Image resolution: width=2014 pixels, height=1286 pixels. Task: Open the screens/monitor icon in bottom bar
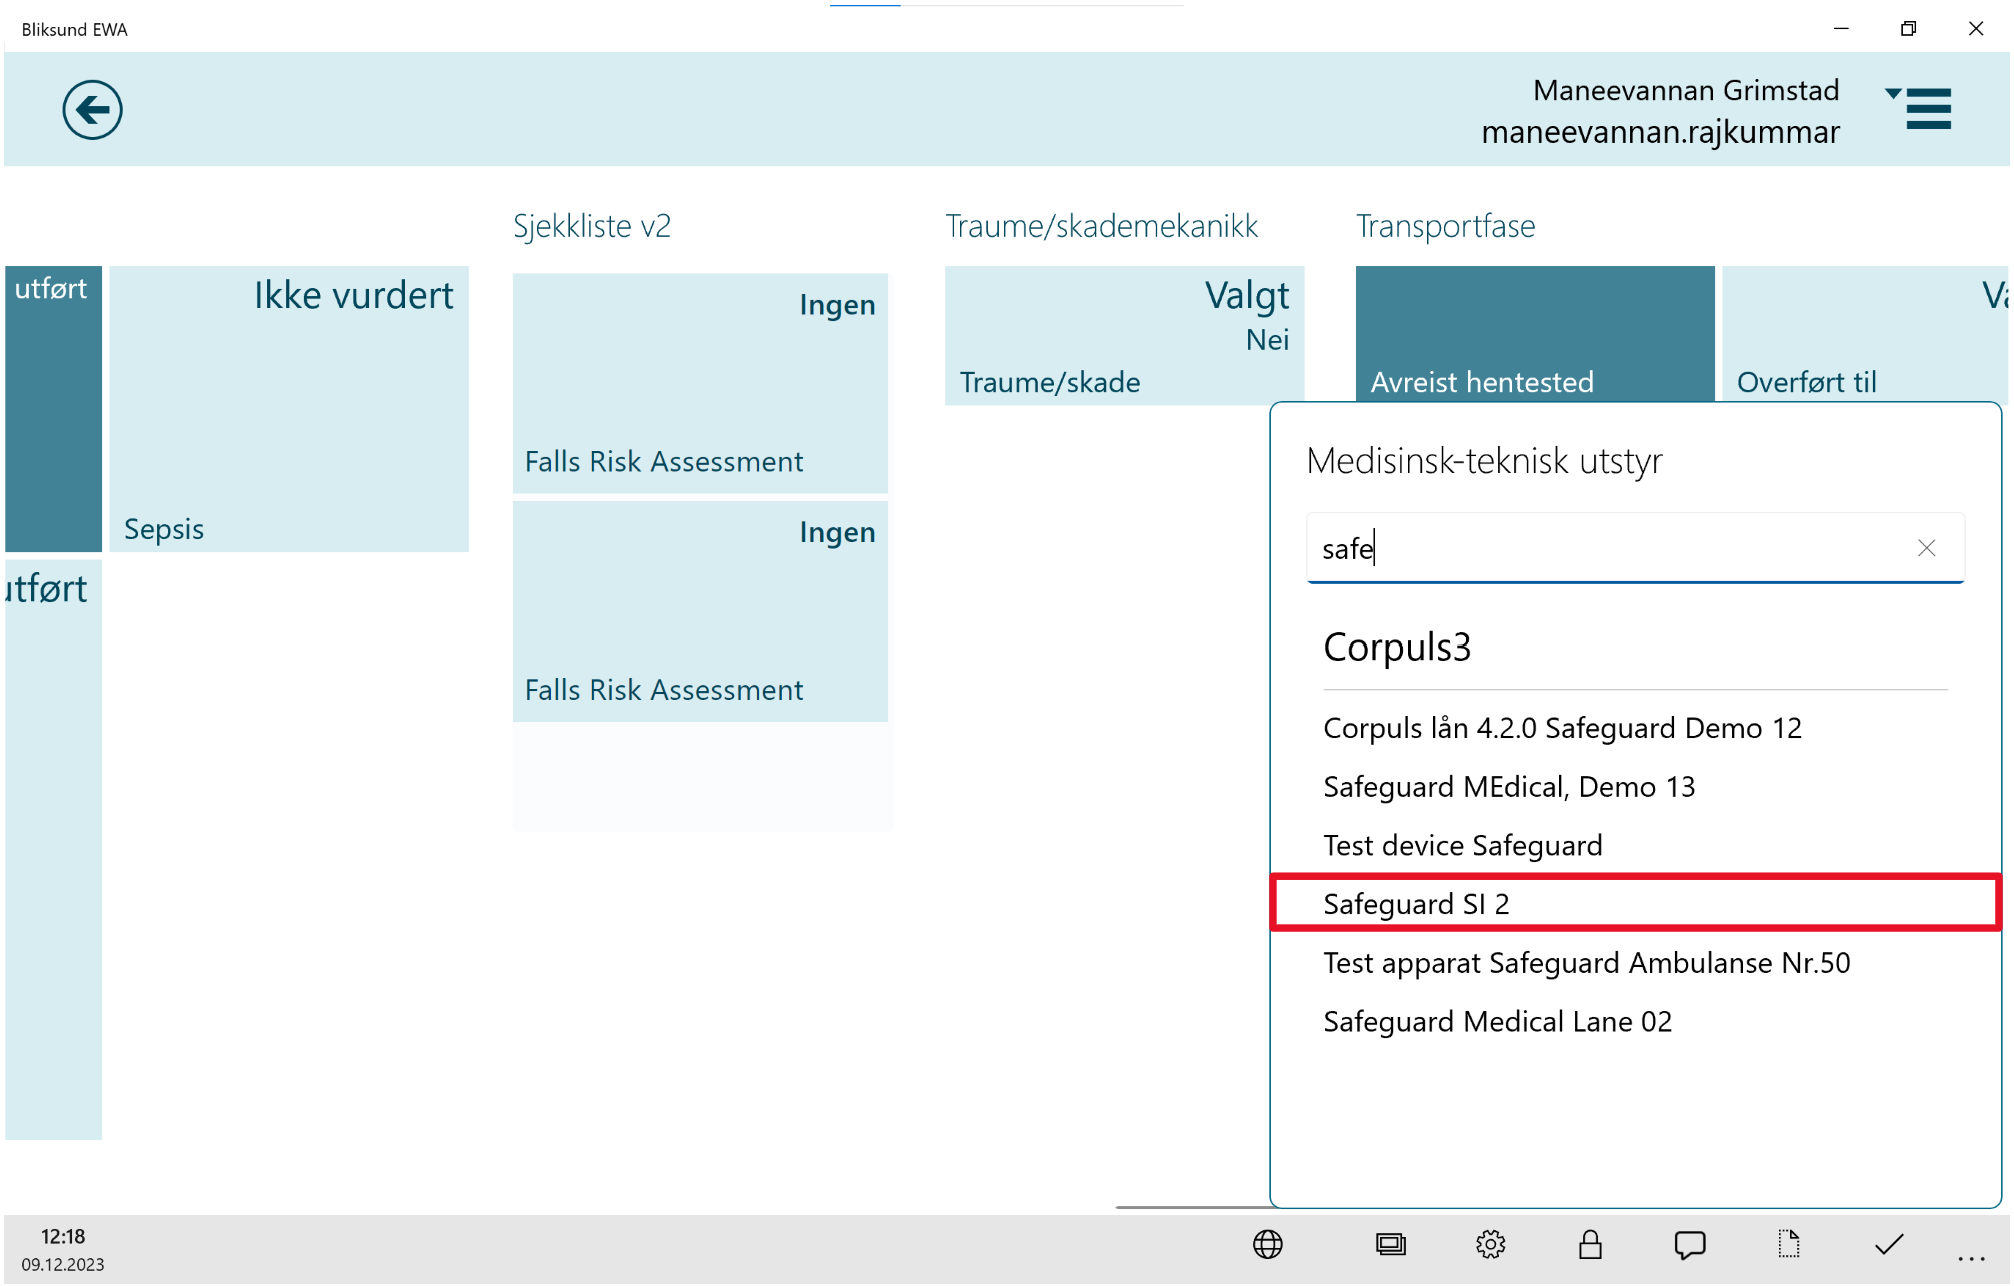tap(1390, 1244)
